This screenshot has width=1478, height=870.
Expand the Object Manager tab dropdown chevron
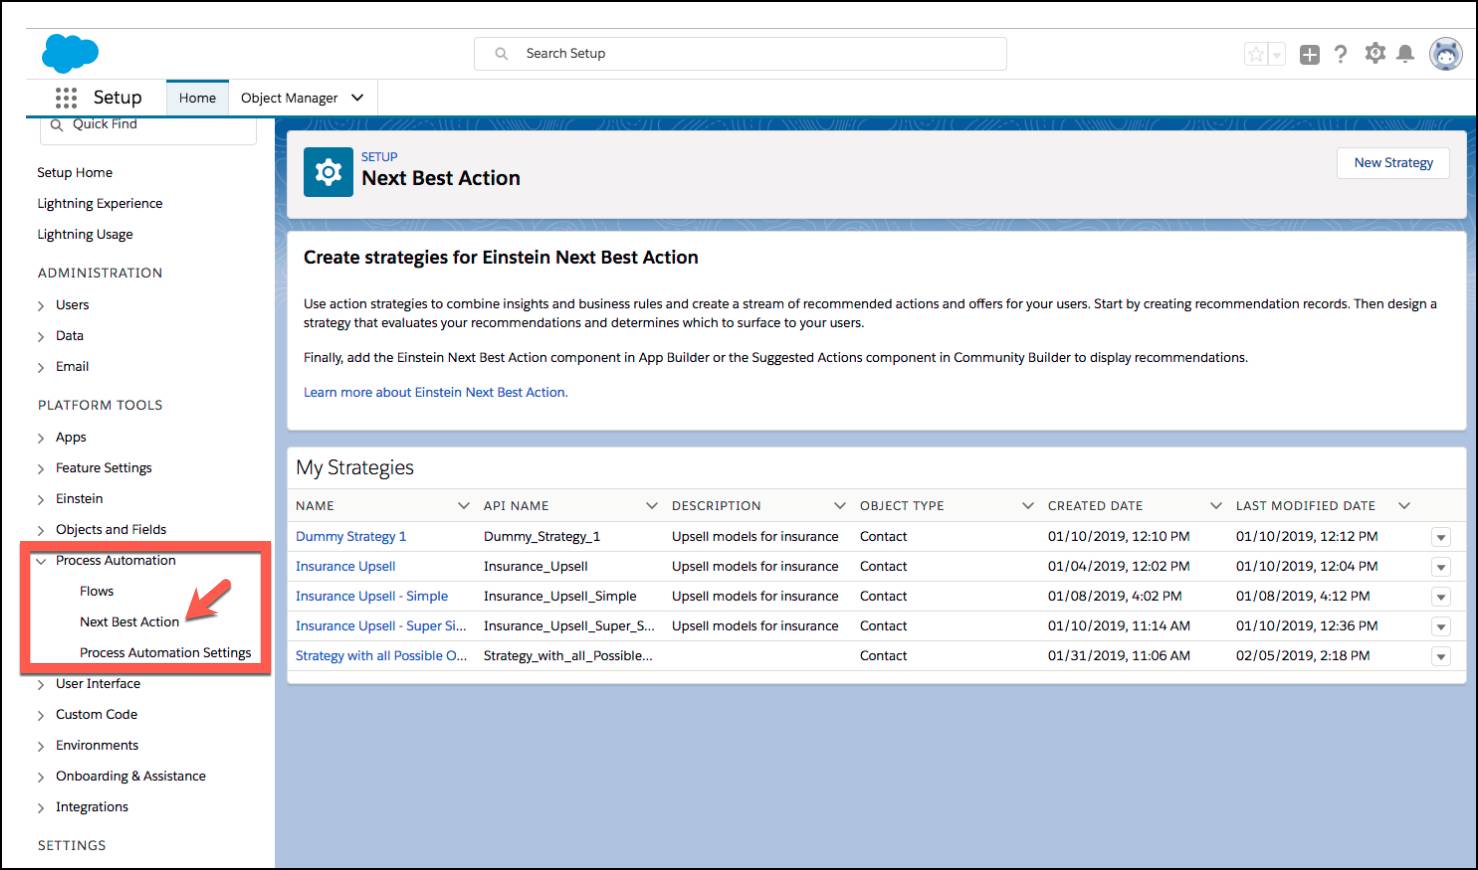point(357,98)
